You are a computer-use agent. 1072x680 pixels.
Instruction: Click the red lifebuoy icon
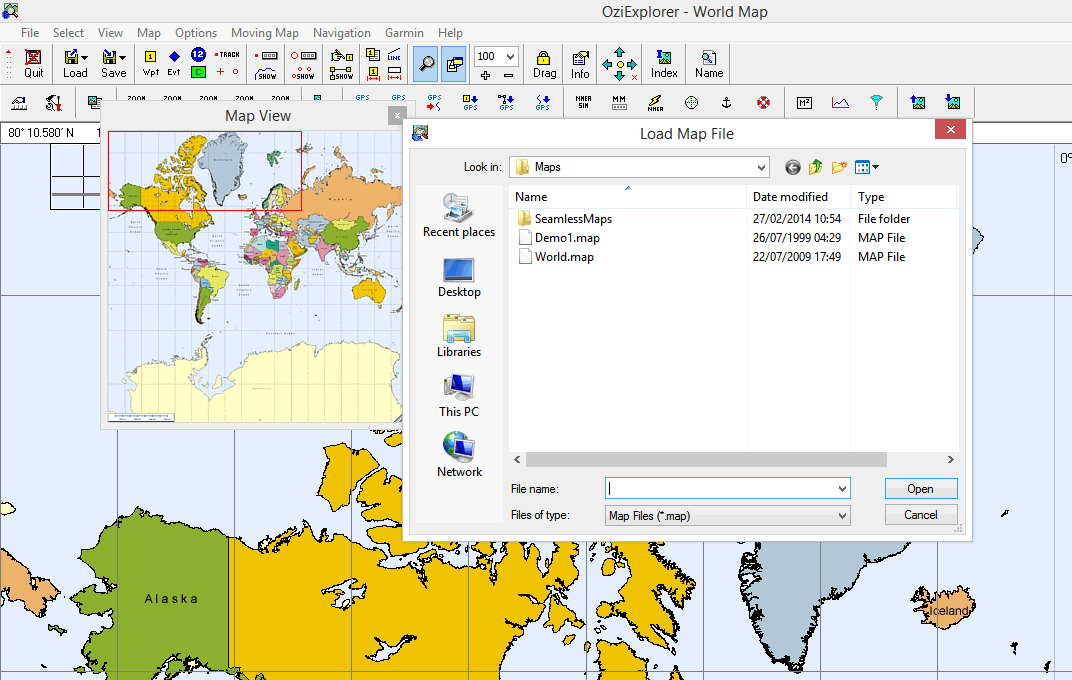(763, 103)
